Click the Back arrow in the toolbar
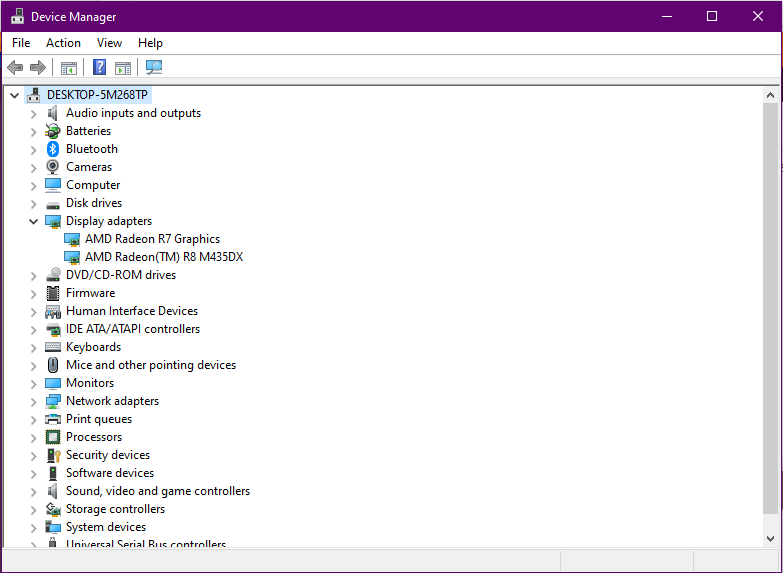Screen dimensions: 783x573 click(x=15, y=68)
